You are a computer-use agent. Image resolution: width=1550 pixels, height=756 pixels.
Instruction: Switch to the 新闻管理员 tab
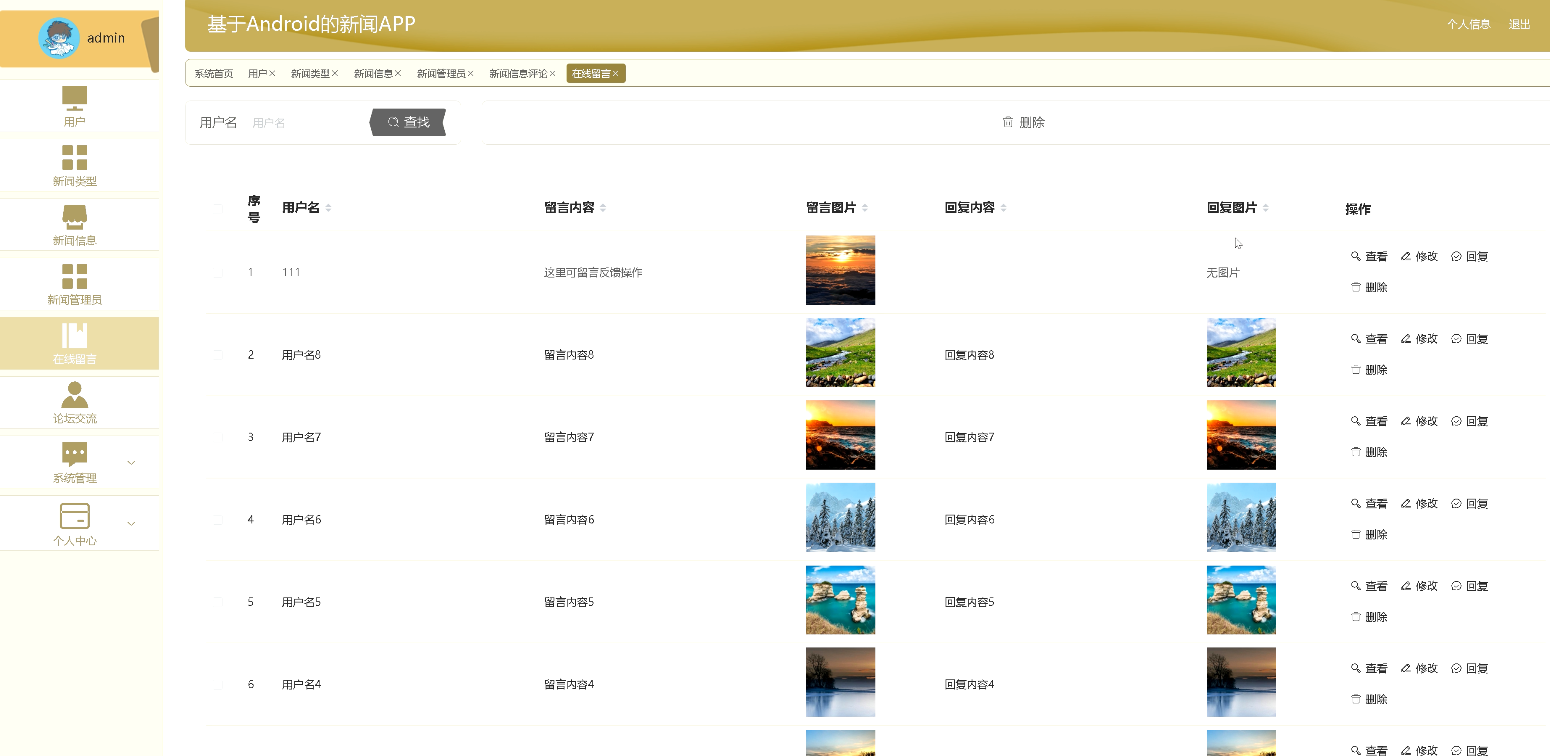441,74
